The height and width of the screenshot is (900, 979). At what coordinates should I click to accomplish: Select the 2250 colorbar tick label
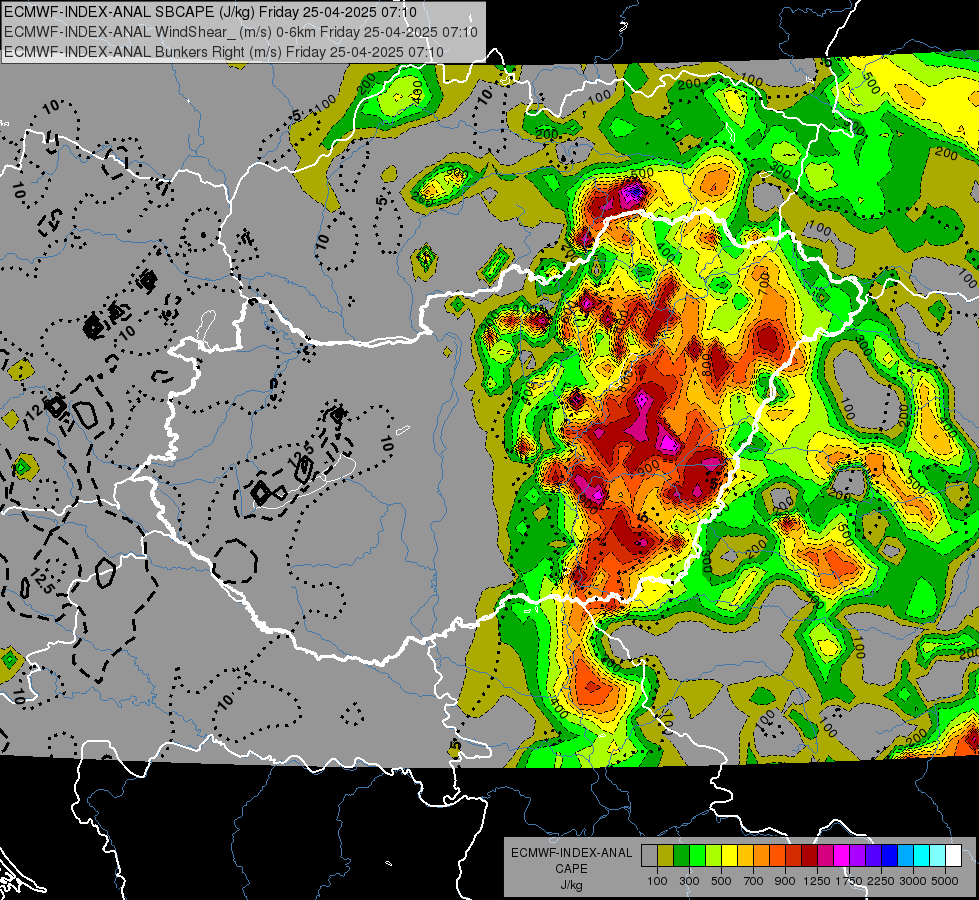[x=881, y=881]
